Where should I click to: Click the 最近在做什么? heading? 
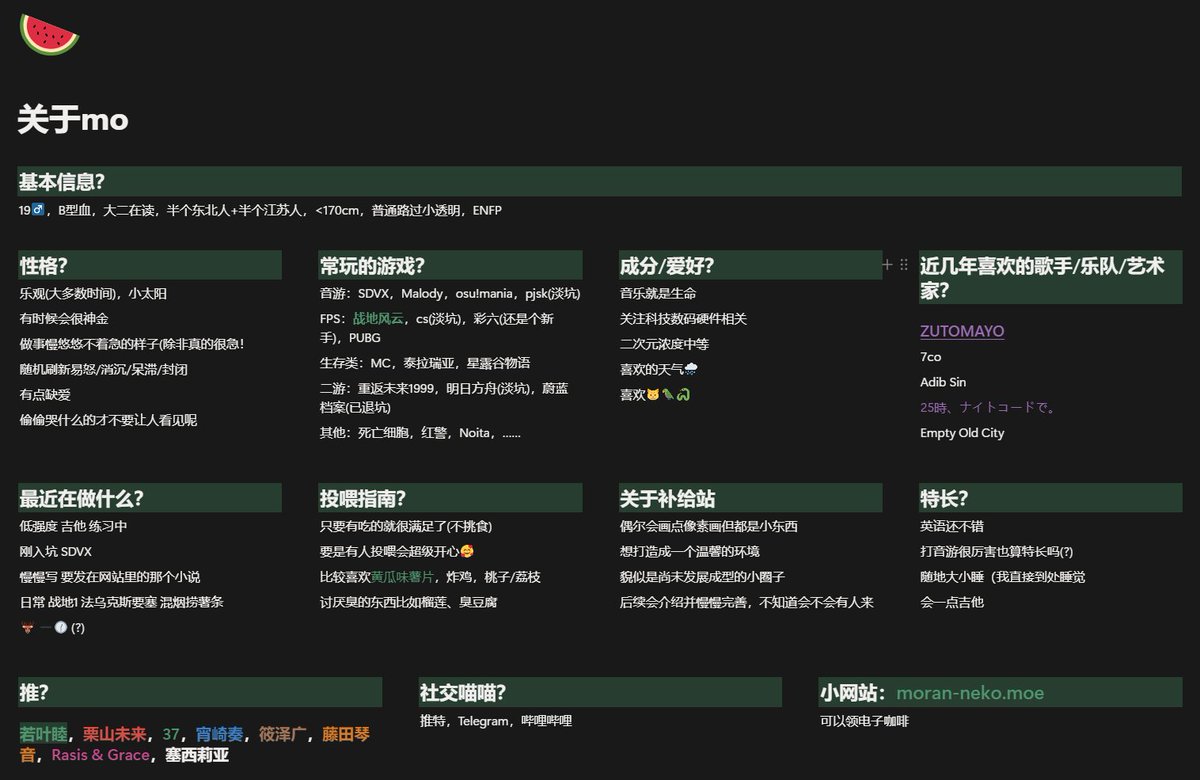tap(150, 498)
